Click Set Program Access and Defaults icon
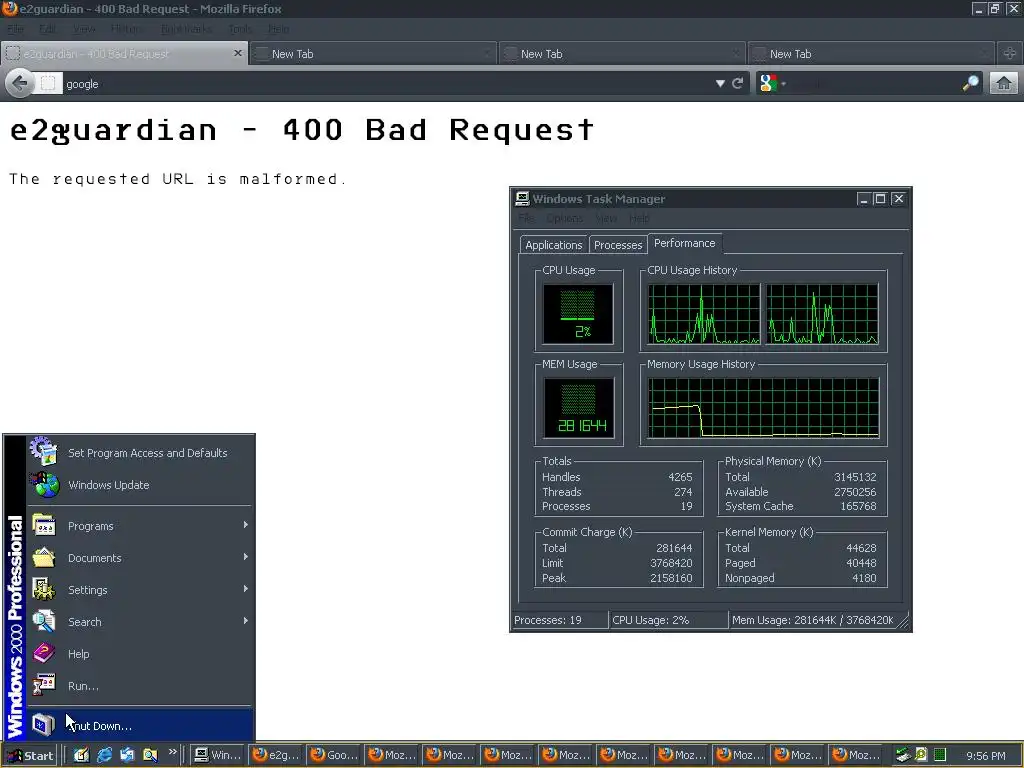 click(x=44, y=452)
